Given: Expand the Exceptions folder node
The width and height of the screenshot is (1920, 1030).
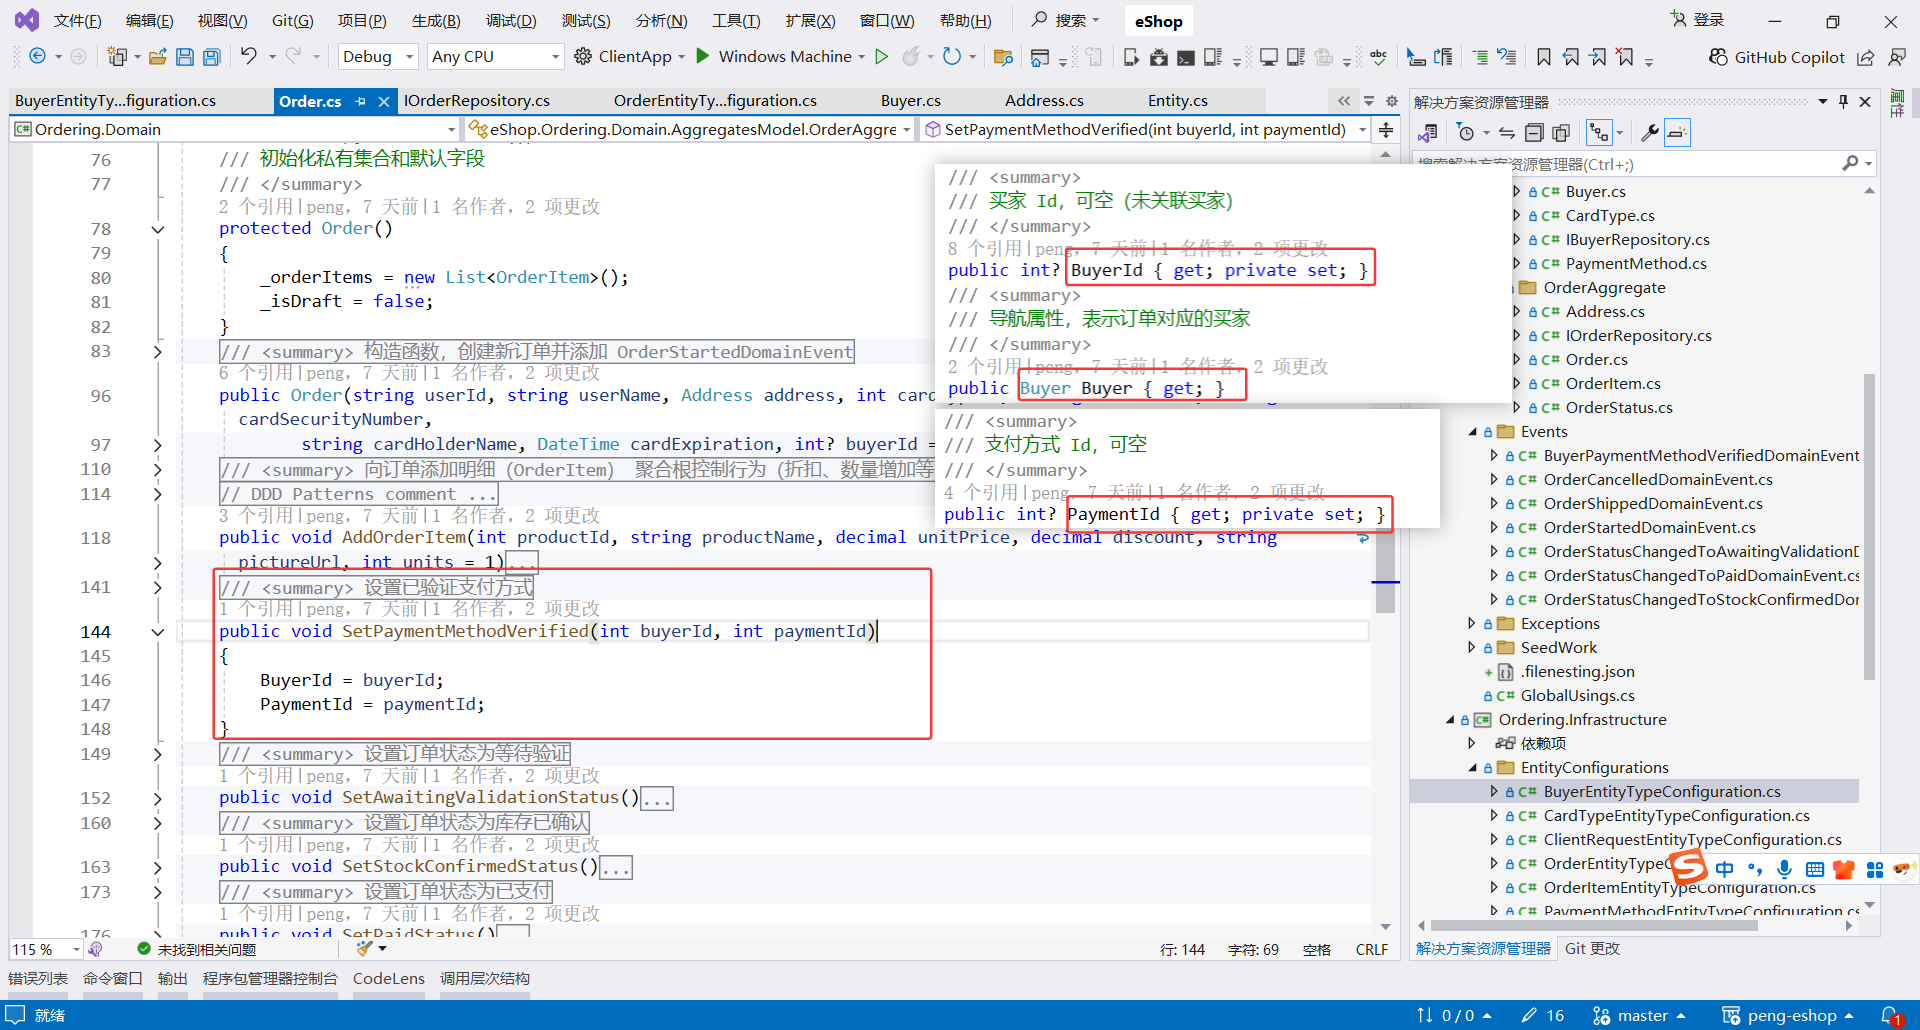Looking at the screenshot, I should (x=1472, y=624).
